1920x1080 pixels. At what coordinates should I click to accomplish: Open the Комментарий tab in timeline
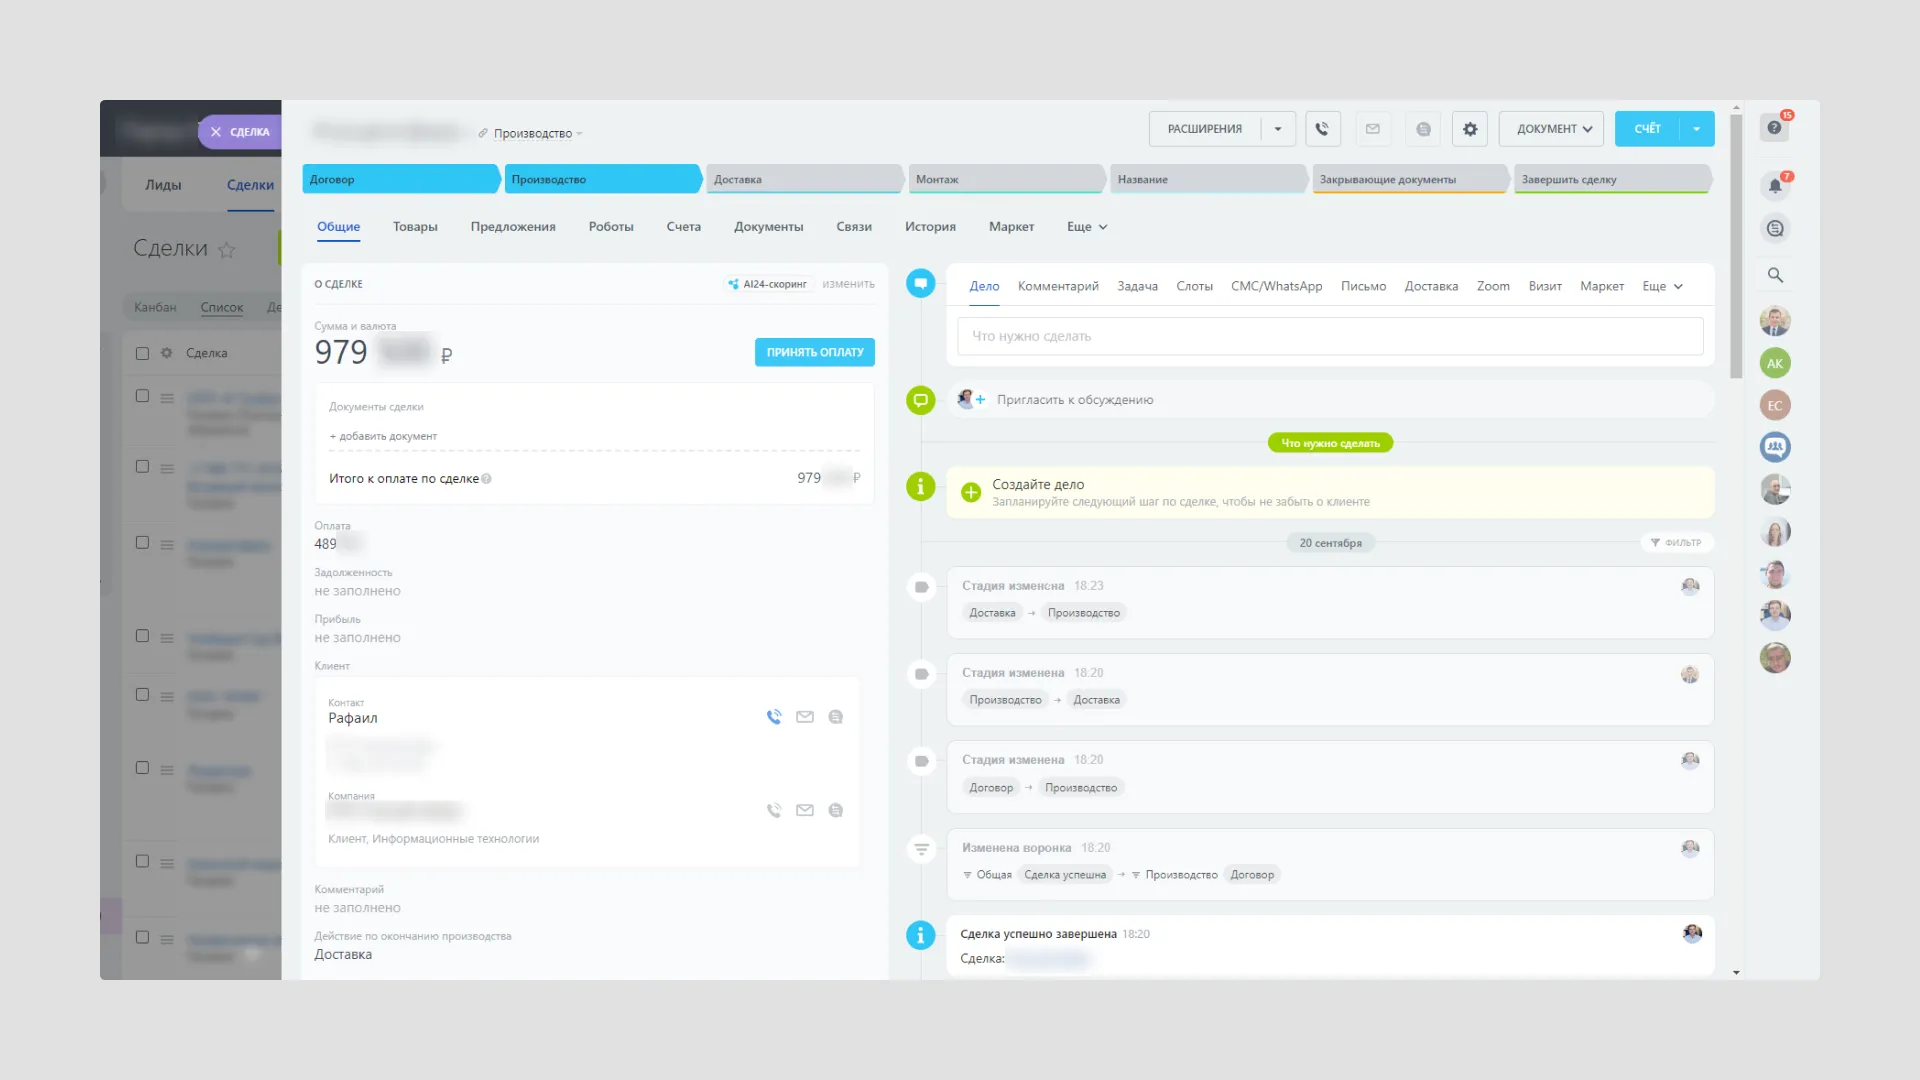click(1058, 286)
